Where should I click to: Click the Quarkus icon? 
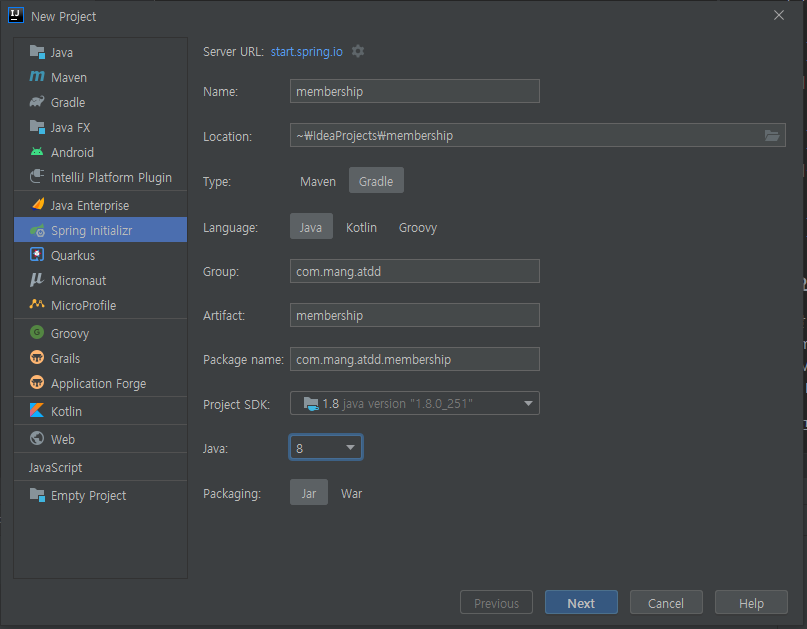click(37, 254)
